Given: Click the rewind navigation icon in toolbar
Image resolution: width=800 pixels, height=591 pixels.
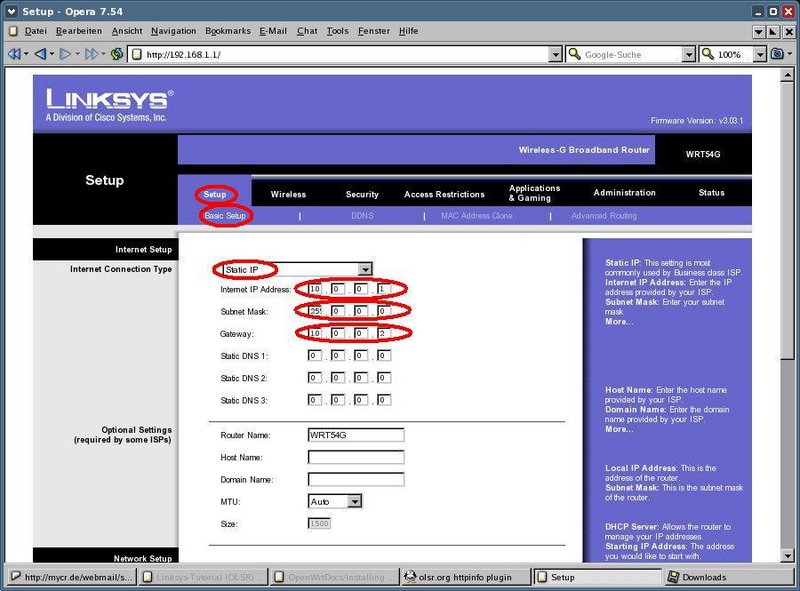Looking at the screenshot, I should tap(14, 54).
